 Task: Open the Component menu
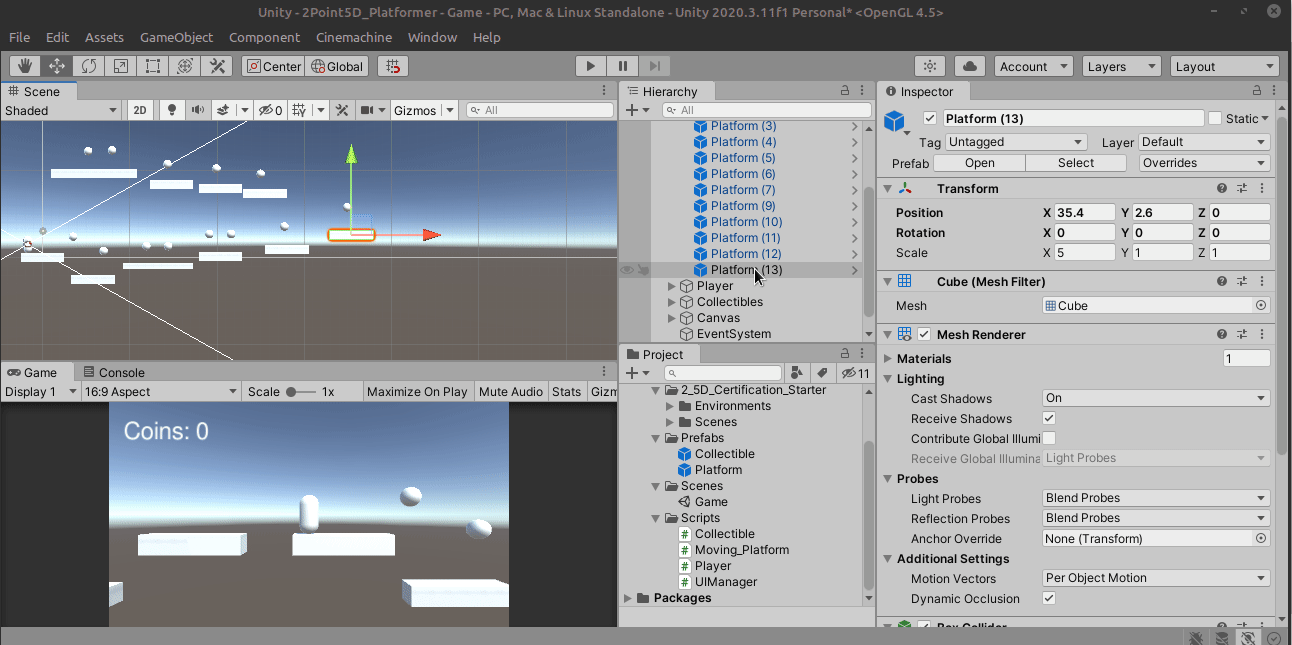click(264, 37)
